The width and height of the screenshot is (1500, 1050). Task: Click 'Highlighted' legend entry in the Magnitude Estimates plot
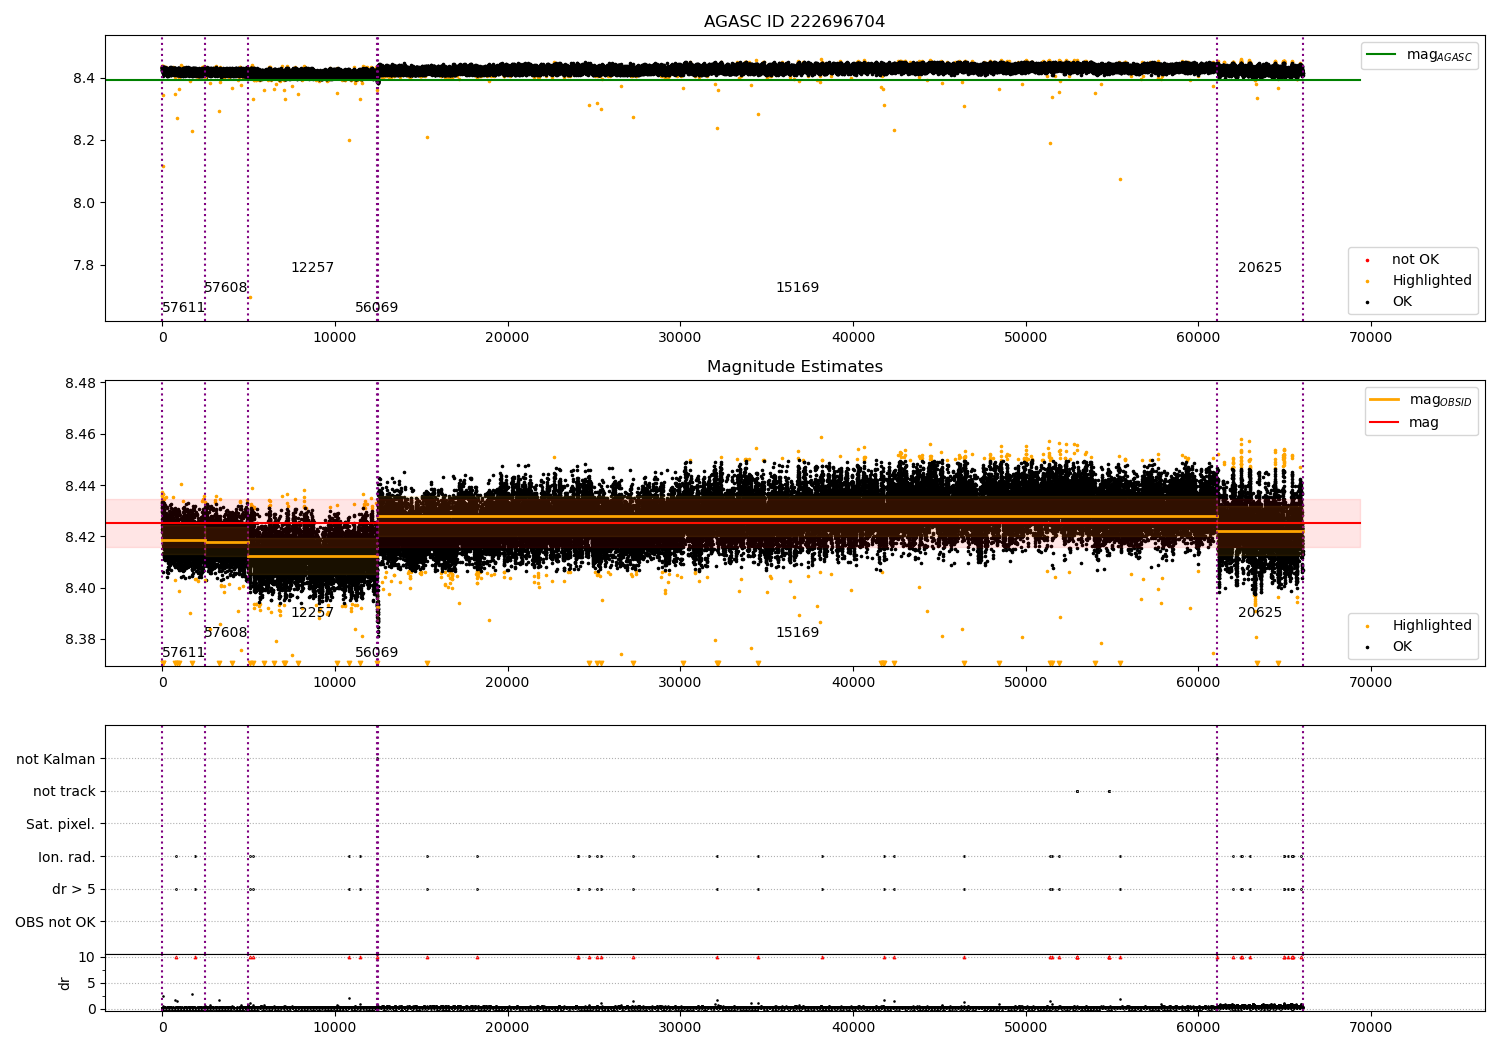point(1432,626)
